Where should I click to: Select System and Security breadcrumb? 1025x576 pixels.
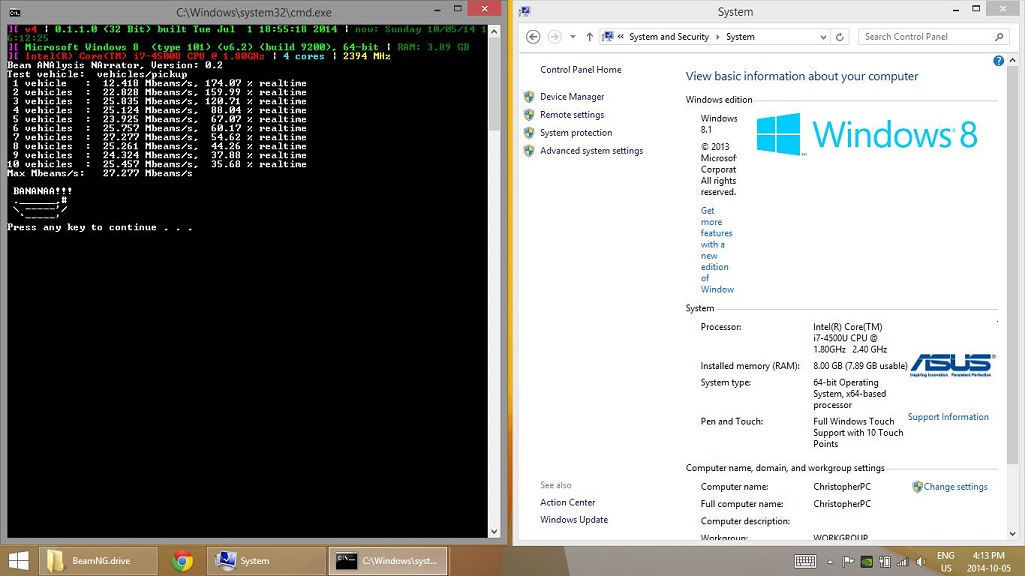tap(669, 37)
